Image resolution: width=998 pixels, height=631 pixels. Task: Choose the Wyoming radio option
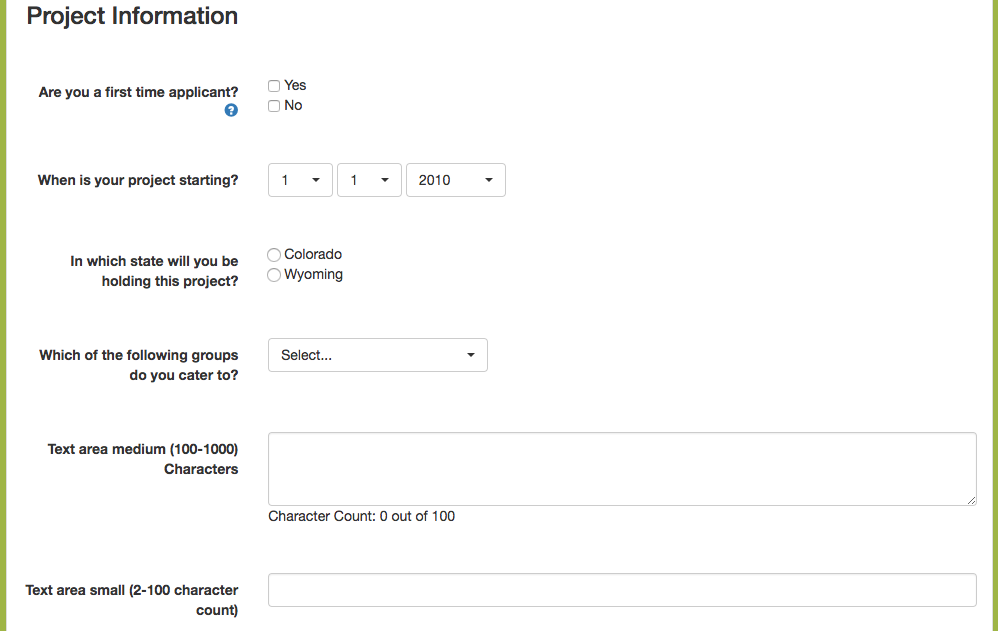tap(274, 275)
